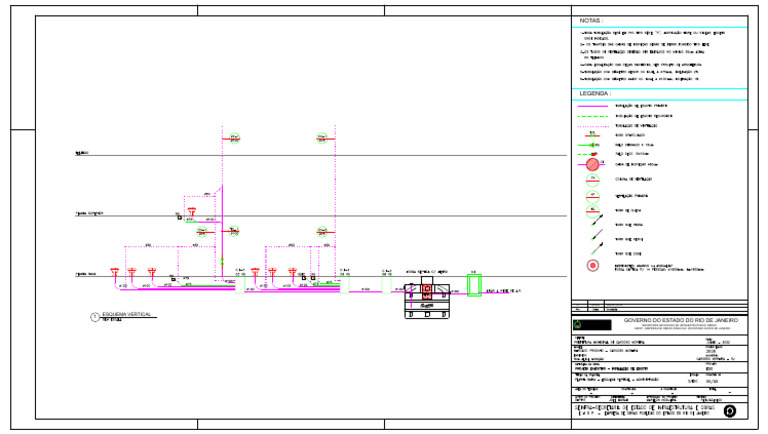This screenshot has width=768, height=434.
Task: Click the inspection box nearest the septic tank
Action: click(x=386, y=285)
